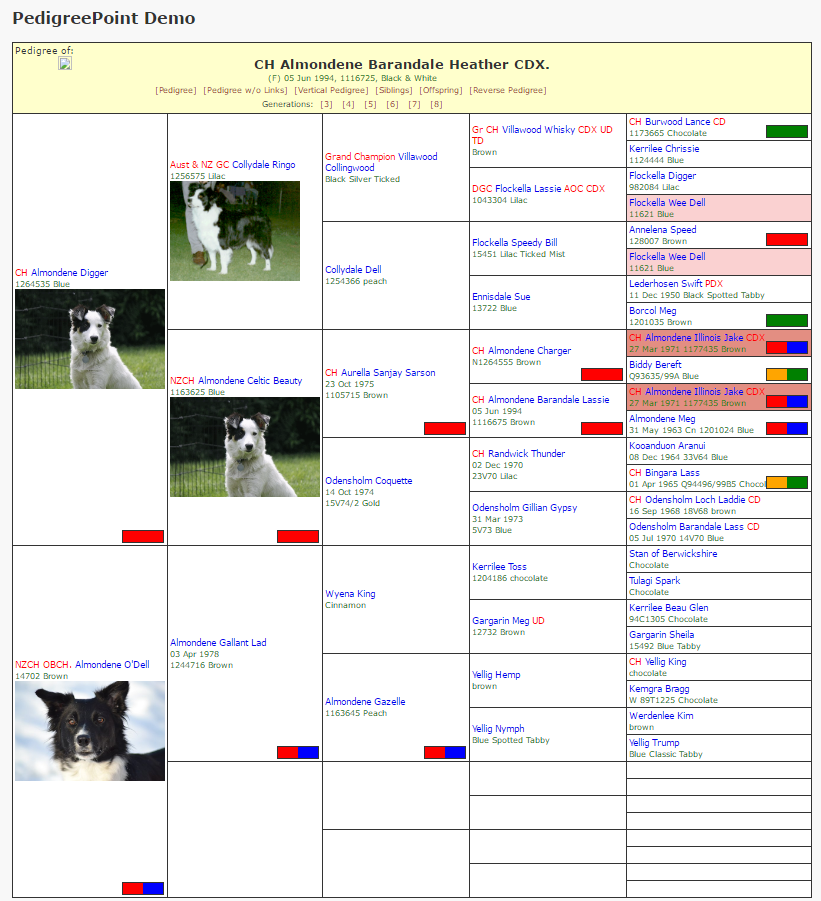Click the orange-green swatch beside Bingara Lass
The height and width of the screenshot is (901, 821).
(x=787, y=483)
